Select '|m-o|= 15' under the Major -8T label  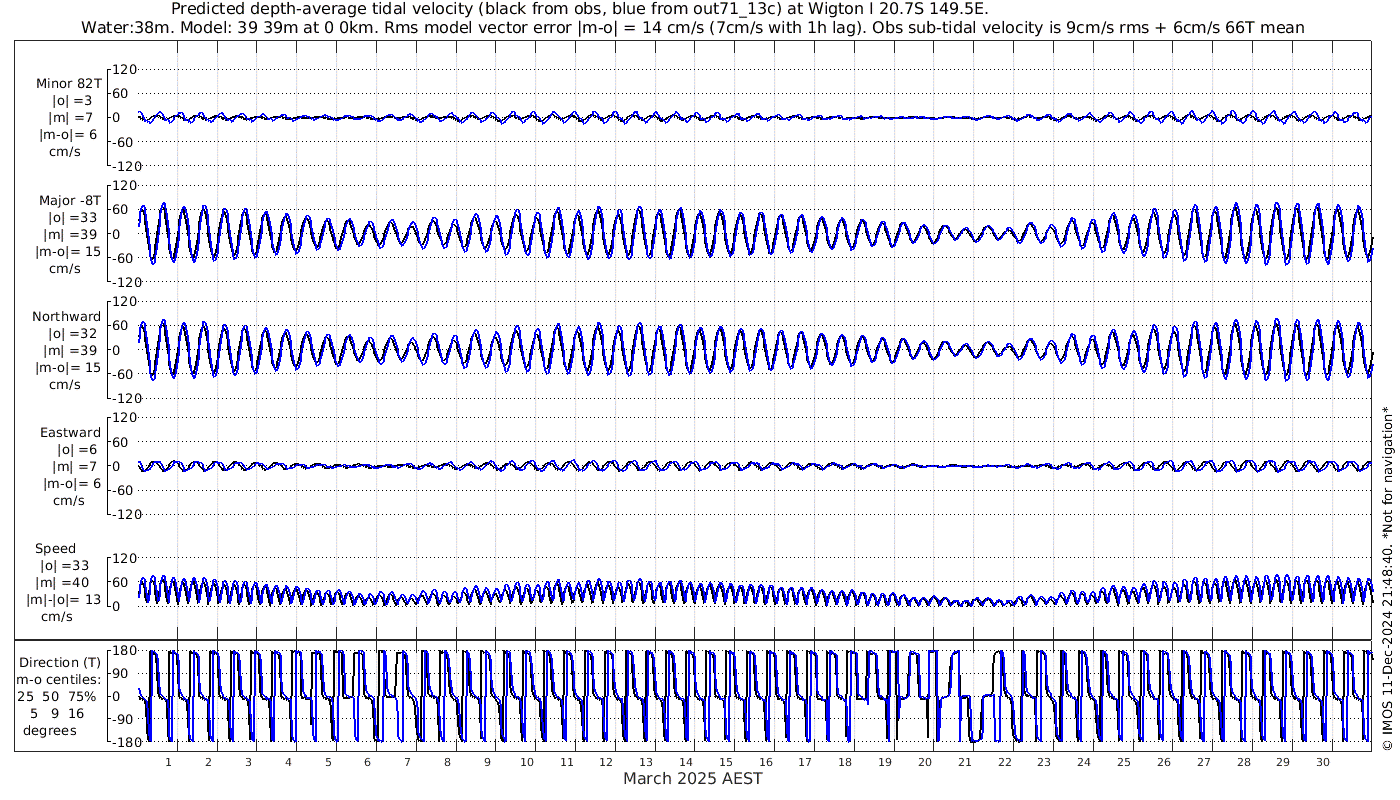click(68, 251)
